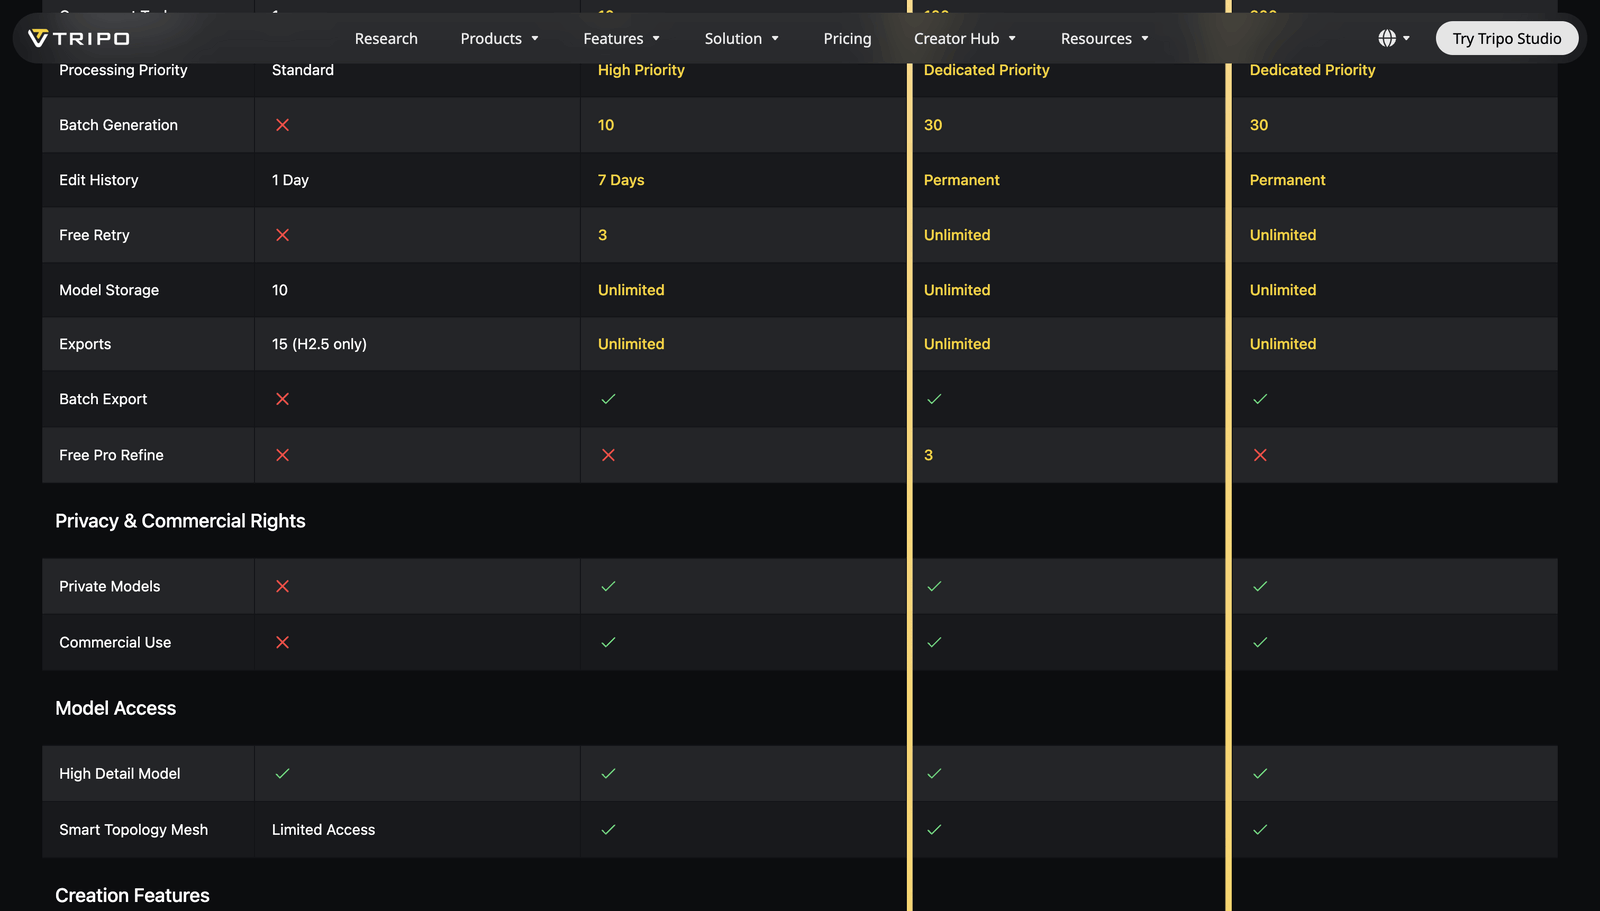Click red X in Batch Generation row

(282, 125)
